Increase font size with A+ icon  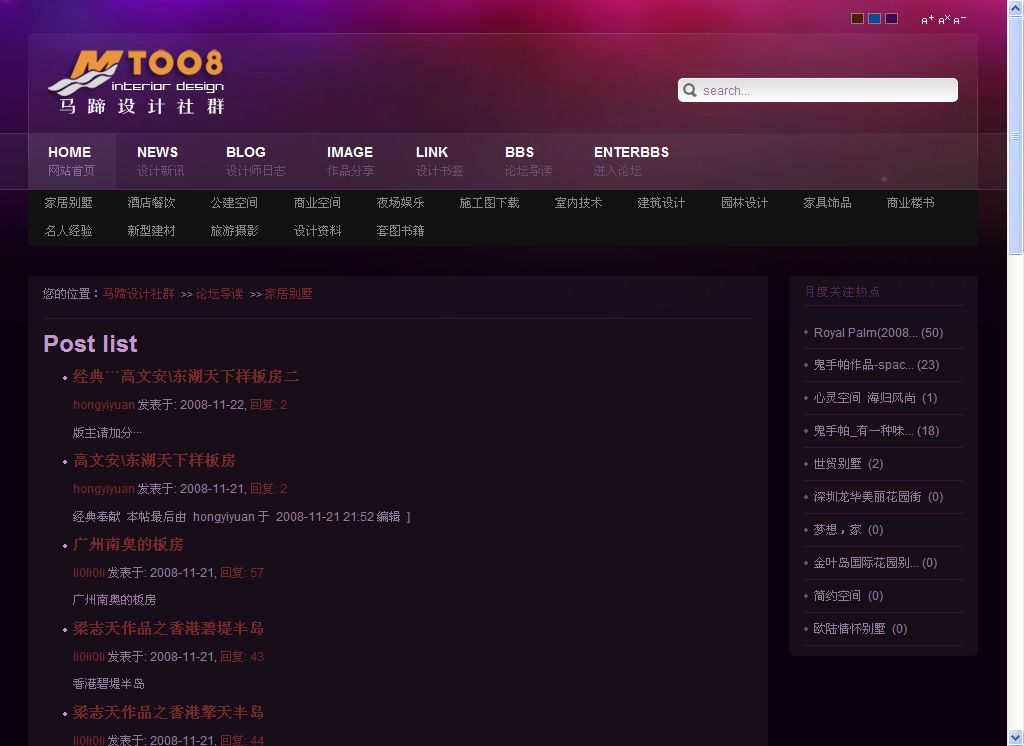[x=927, y=20]
